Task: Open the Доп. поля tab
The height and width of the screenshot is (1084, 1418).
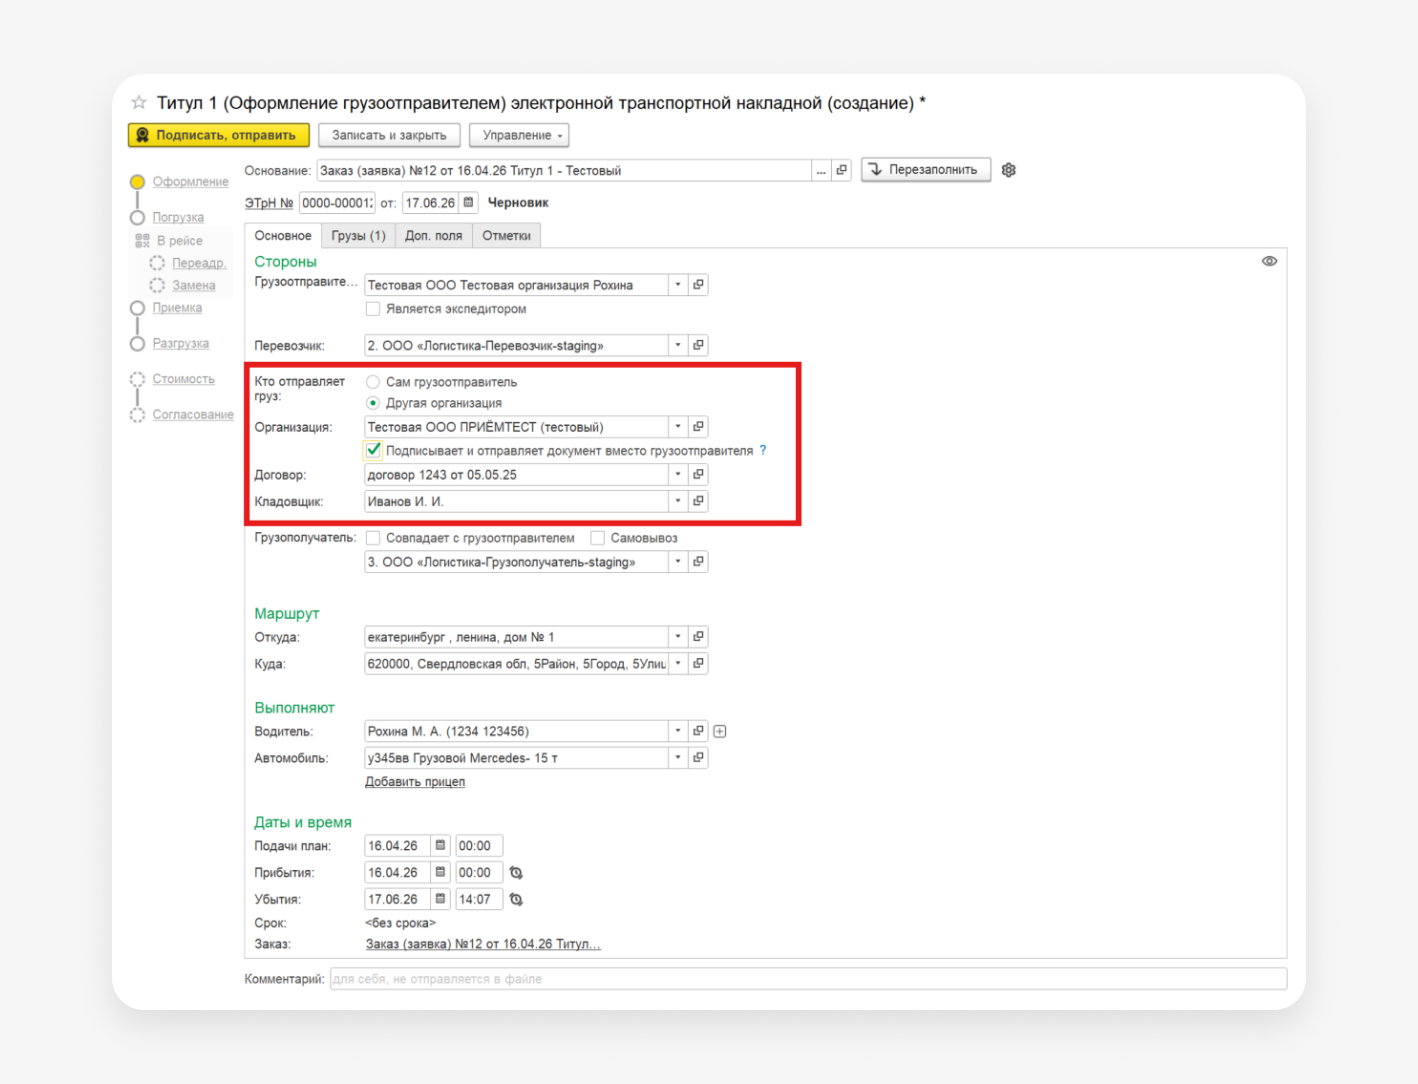Action: (434, 236)
